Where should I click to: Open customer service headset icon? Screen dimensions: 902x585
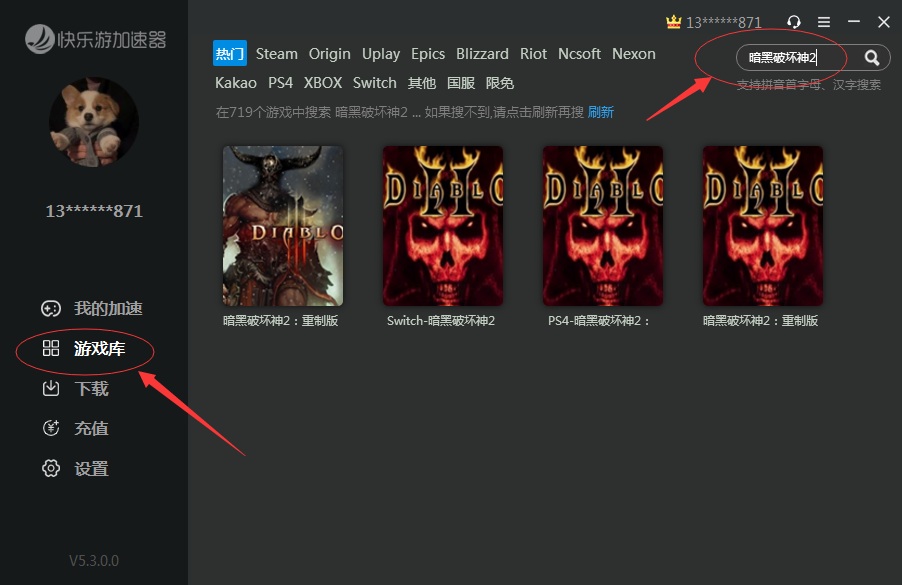tap(794, 22)
